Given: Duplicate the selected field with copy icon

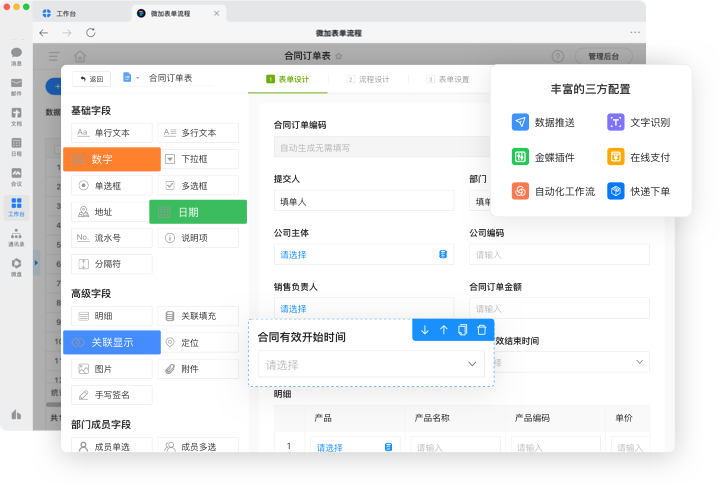Looking at the screenshot, I should [x=462, y=330].
